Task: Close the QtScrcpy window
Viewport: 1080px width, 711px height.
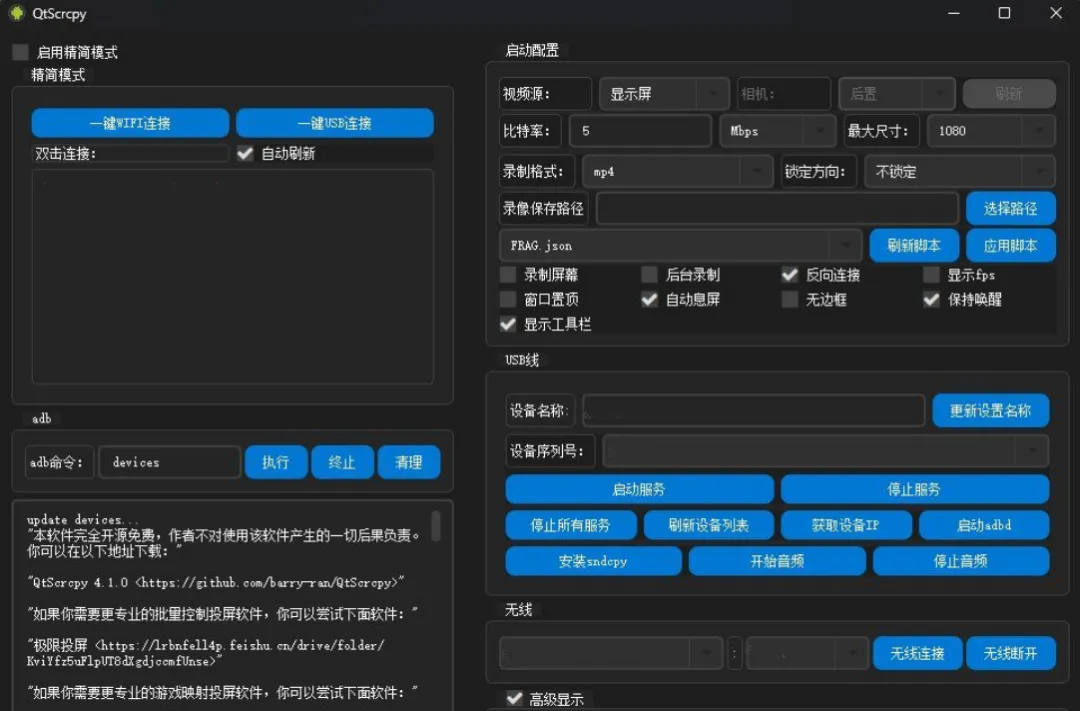Action: click(x=1055, y=13)
